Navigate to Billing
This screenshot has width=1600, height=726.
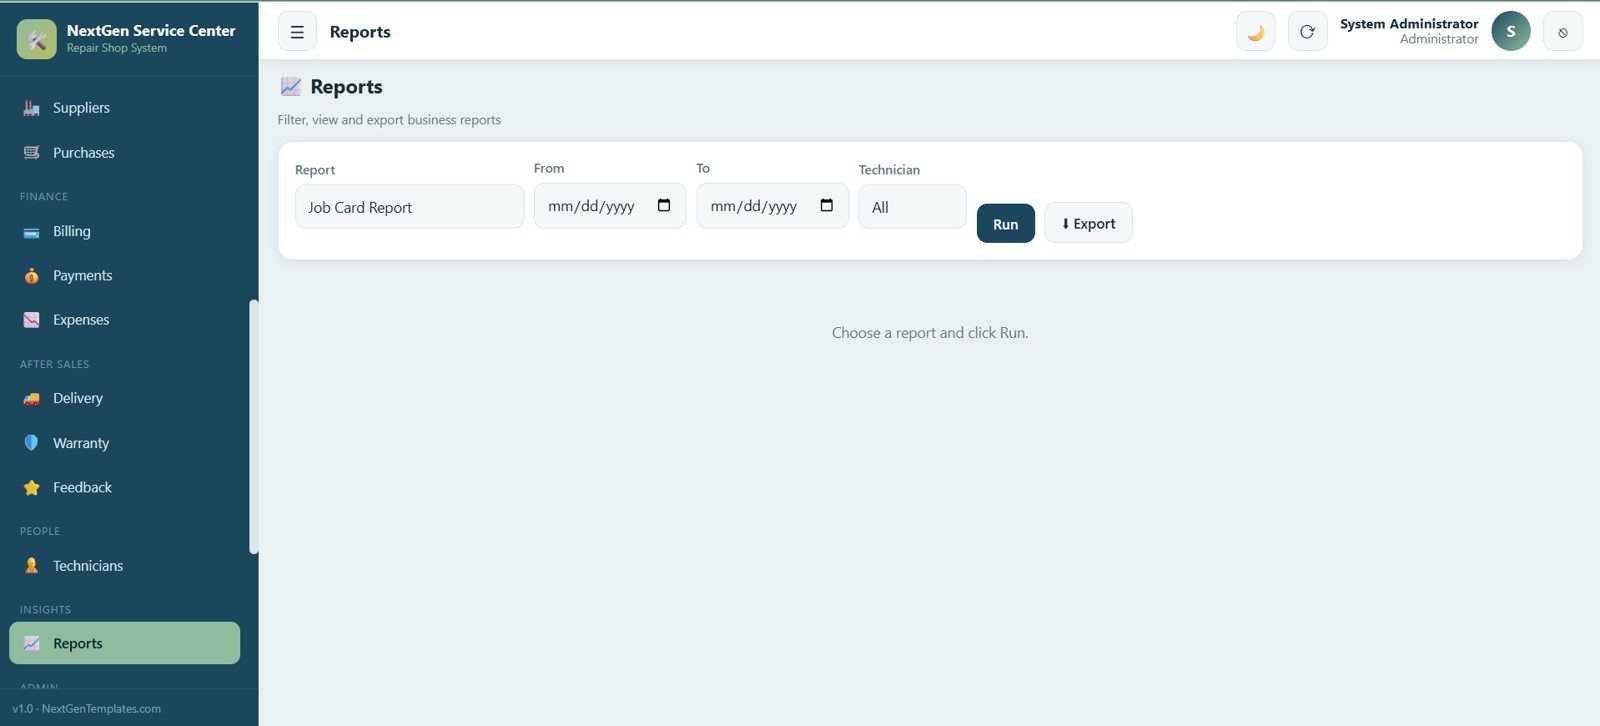click(125, 232)
